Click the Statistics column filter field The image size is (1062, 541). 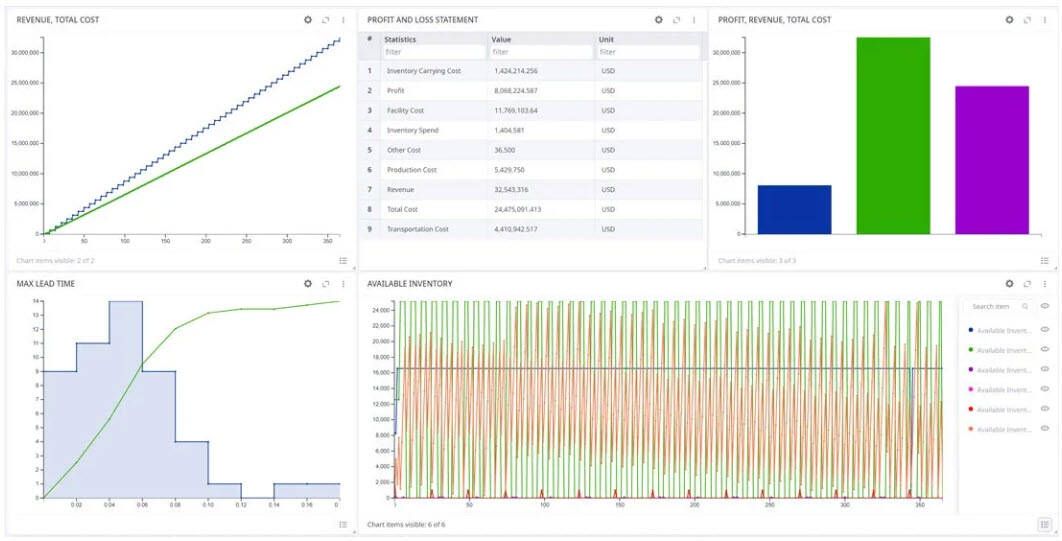click(x=431, y=52)
